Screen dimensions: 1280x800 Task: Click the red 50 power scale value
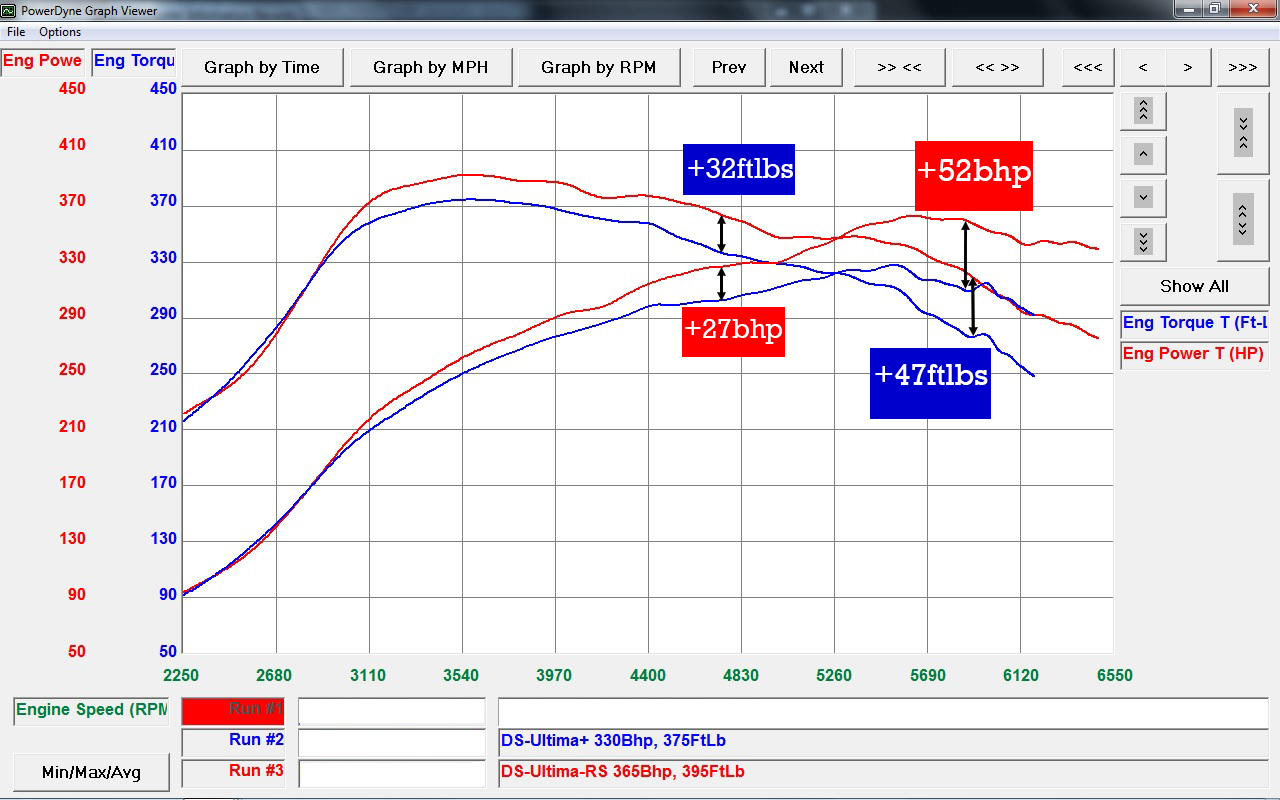(x=76, y=651)
